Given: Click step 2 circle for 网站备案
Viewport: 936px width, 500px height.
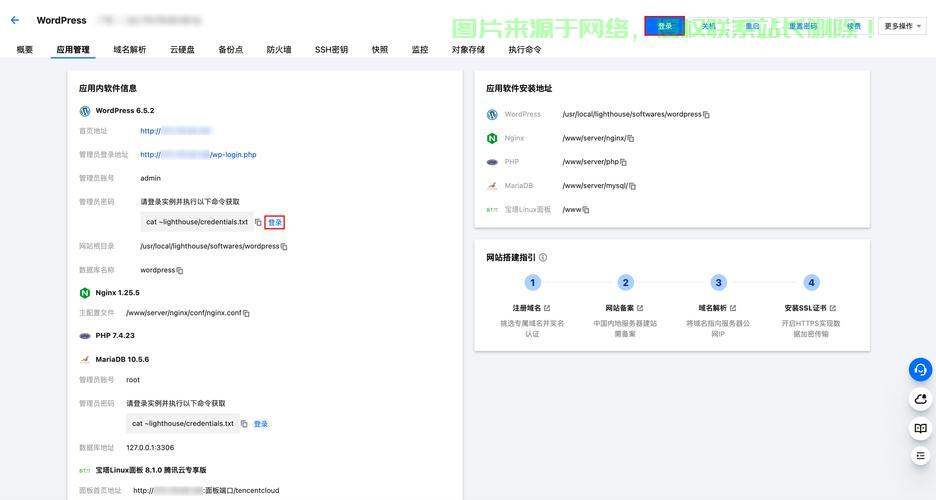Looking at the screenshot, I should point(625,283).
